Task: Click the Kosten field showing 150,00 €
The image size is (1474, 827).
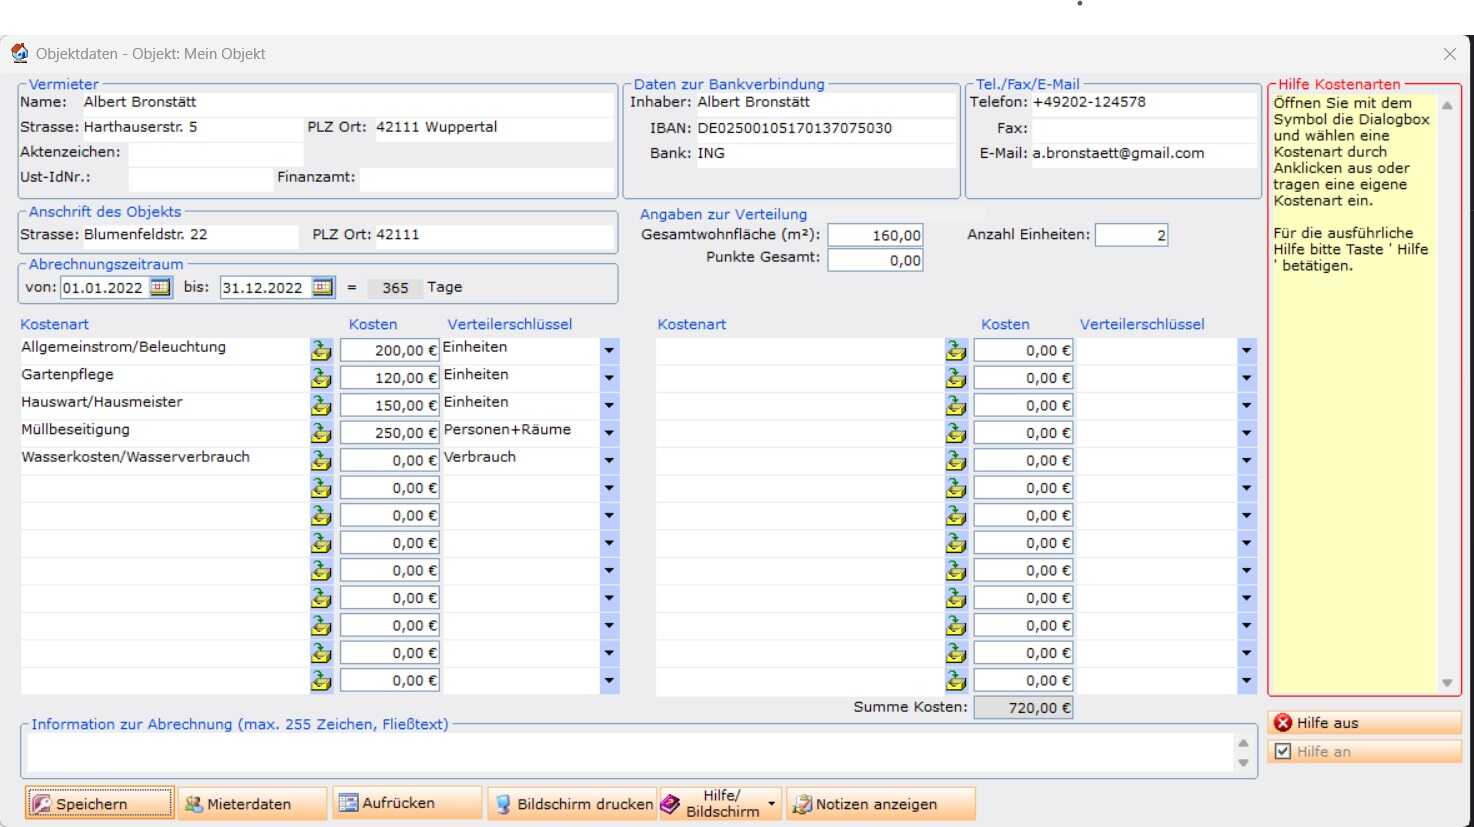Action: click(x=389, y=405)
